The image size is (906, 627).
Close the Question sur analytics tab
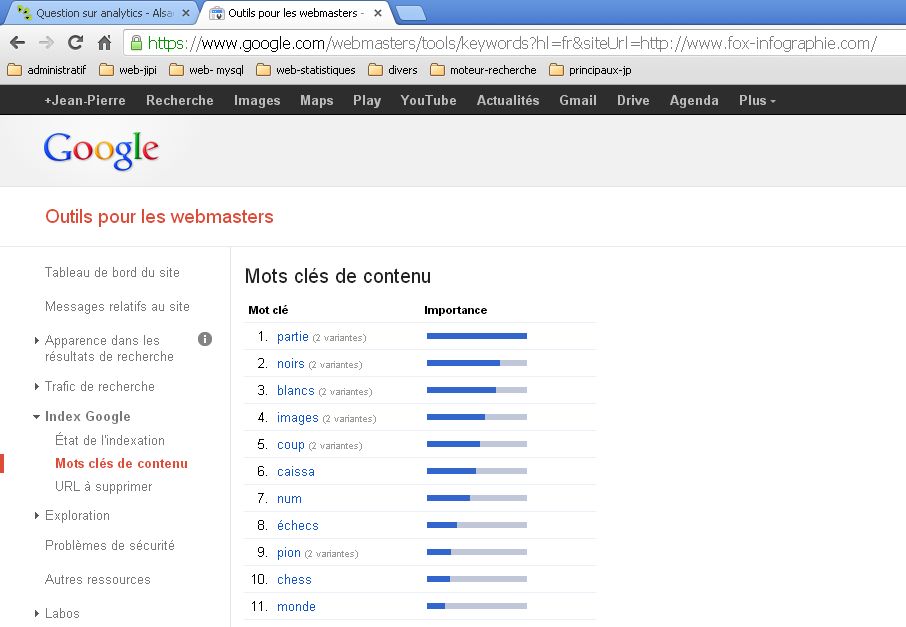(x=185, y=13)
